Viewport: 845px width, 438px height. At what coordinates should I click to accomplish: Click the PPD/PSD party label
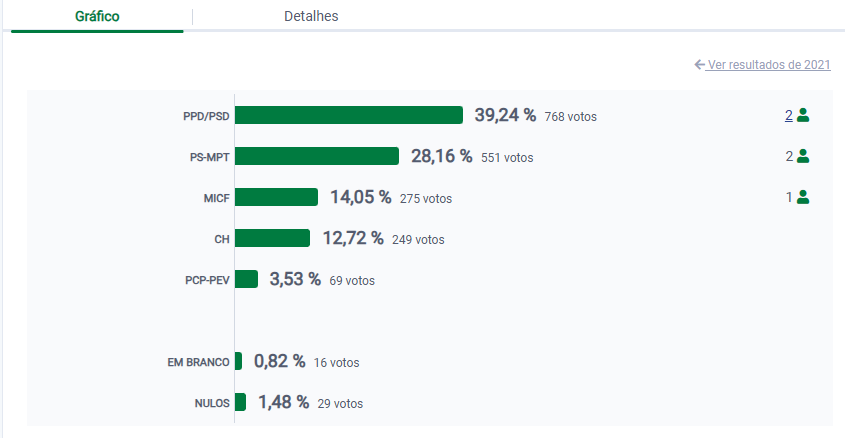[x=206, y=116]
